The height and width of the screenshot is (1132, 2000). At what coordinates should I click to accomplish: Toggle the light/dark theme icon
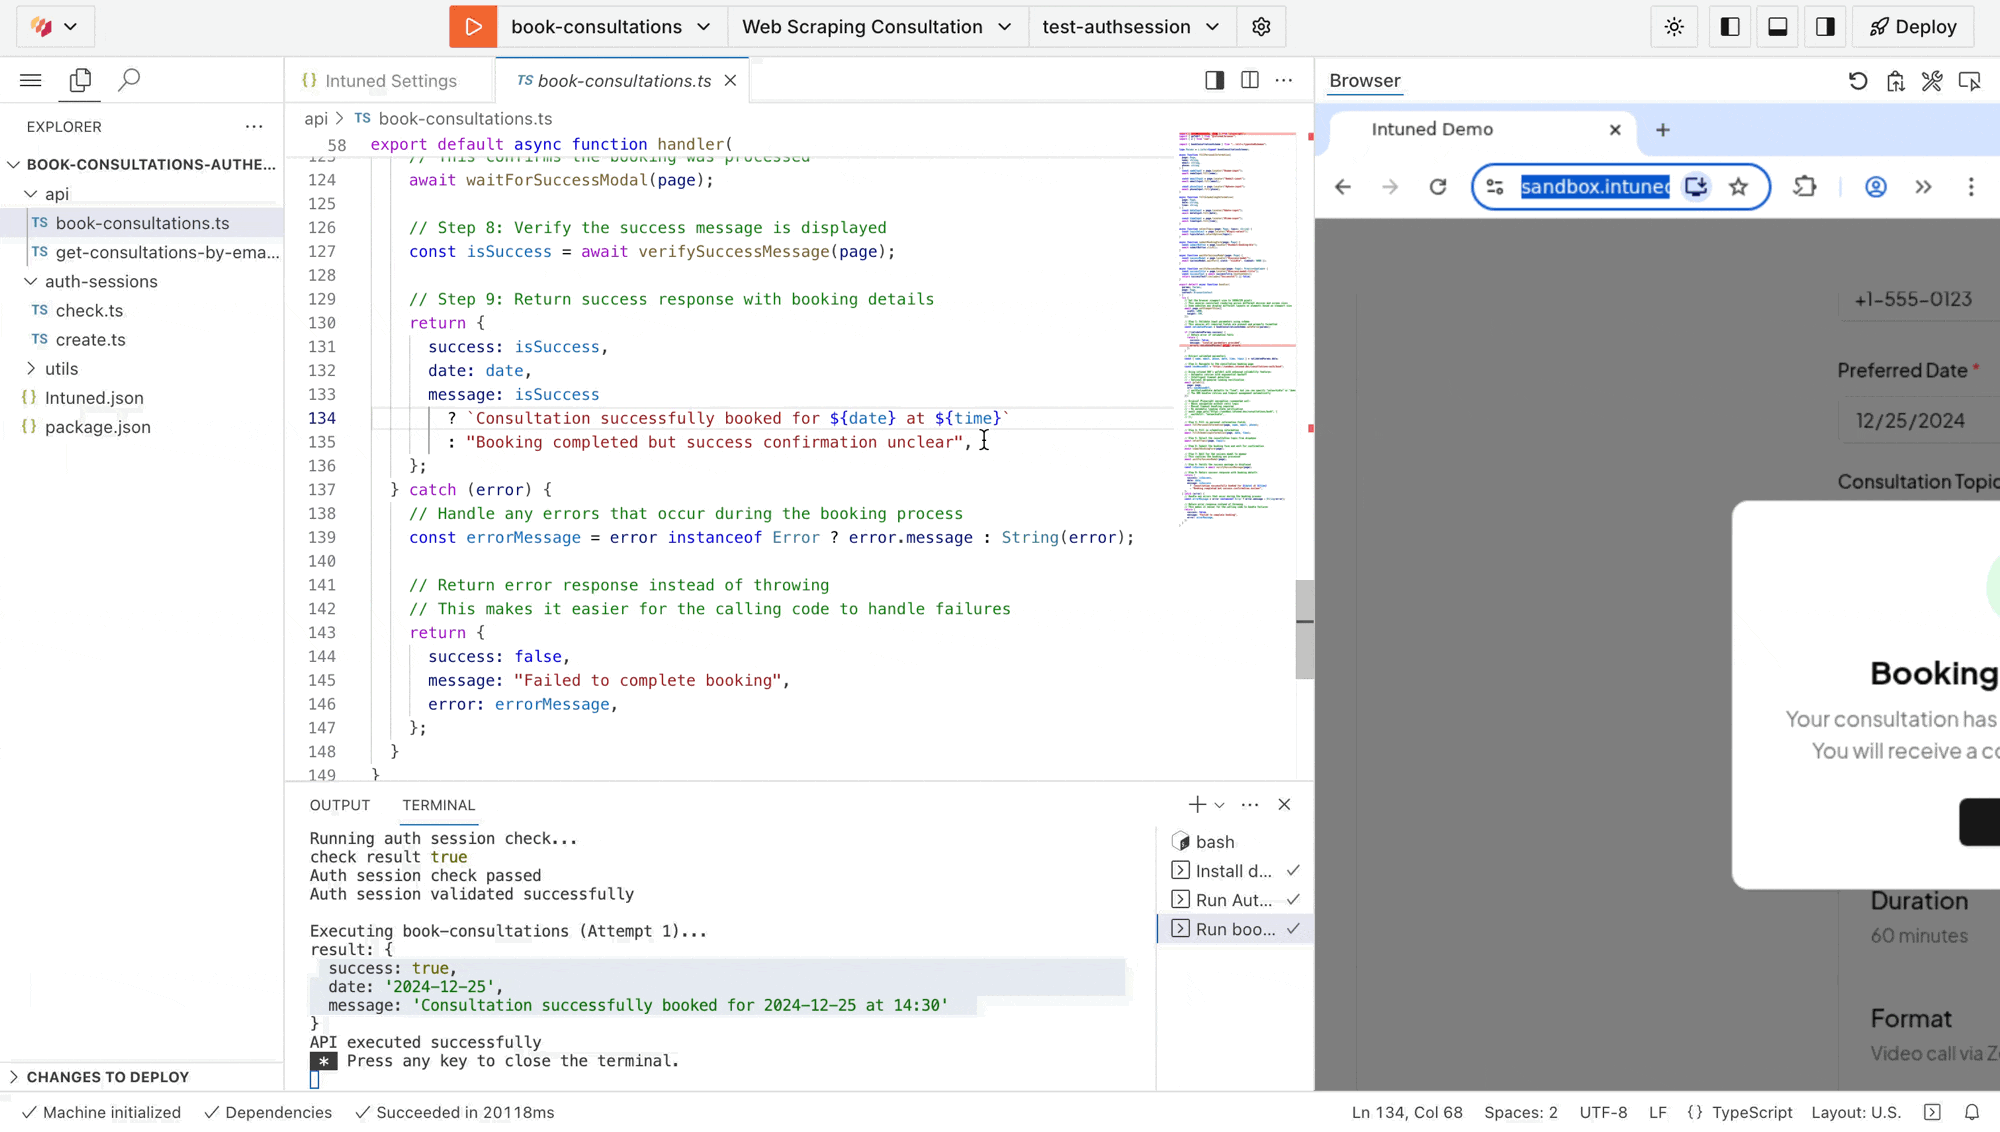click(x=1674, y=27)
